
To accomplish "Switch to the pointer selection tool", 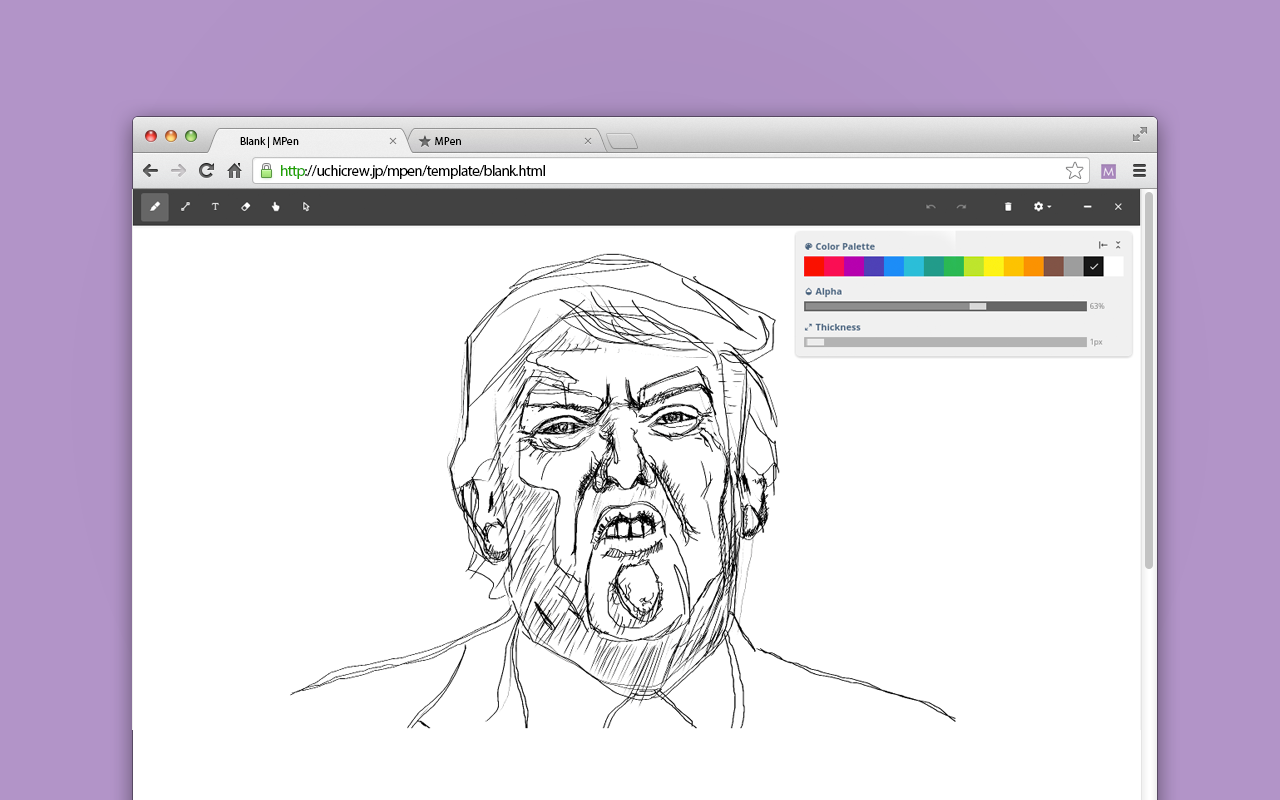I will (x=306, y=207).
